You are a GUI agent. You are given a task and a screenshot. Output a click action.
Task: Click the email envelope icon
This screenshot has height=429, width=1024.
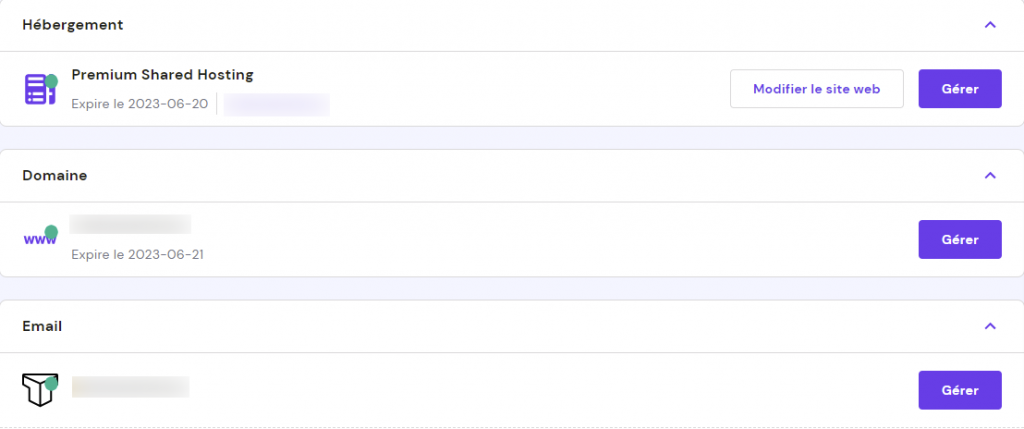[37, 391]
